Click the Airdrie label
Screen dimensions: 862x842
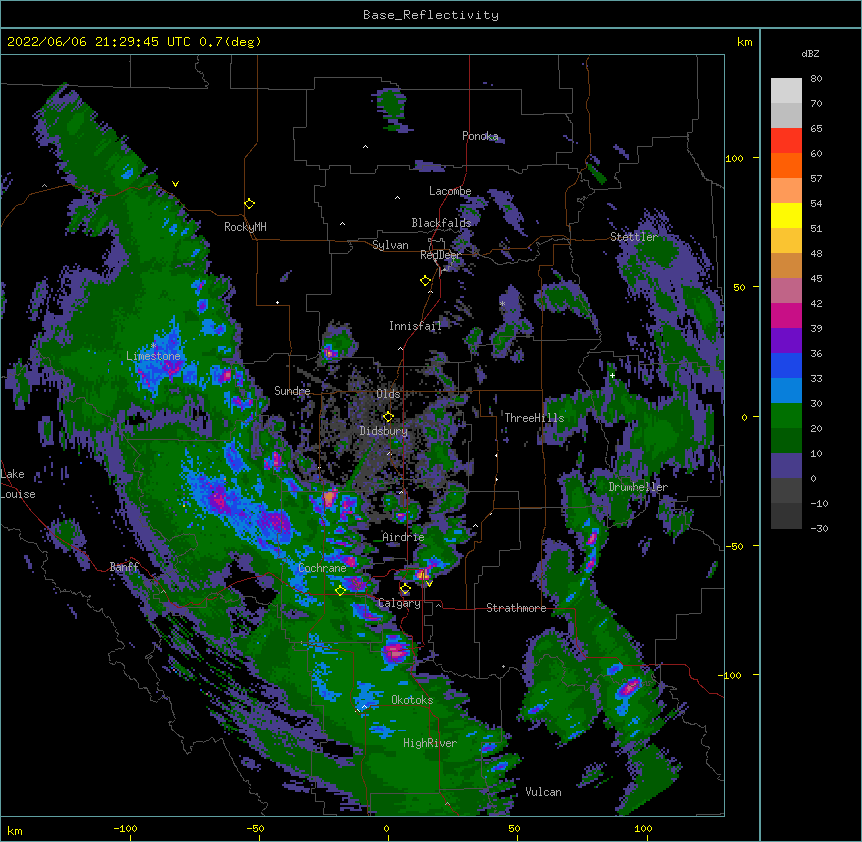[403, 537]
